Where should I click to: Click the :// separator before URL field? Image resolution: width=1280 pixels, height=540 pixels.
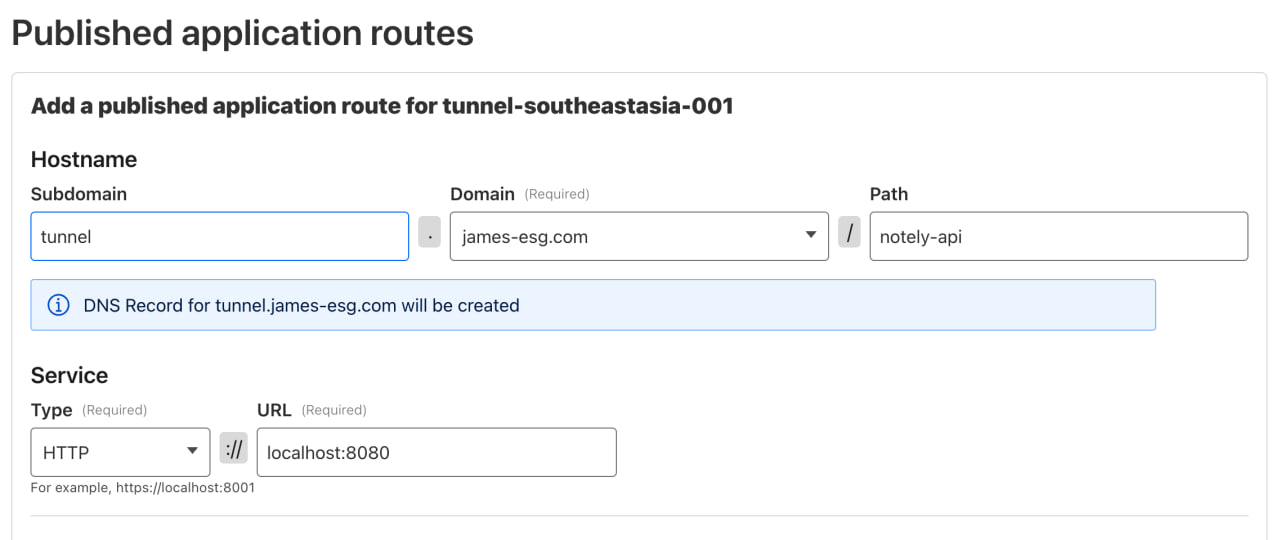coord(233,452)
